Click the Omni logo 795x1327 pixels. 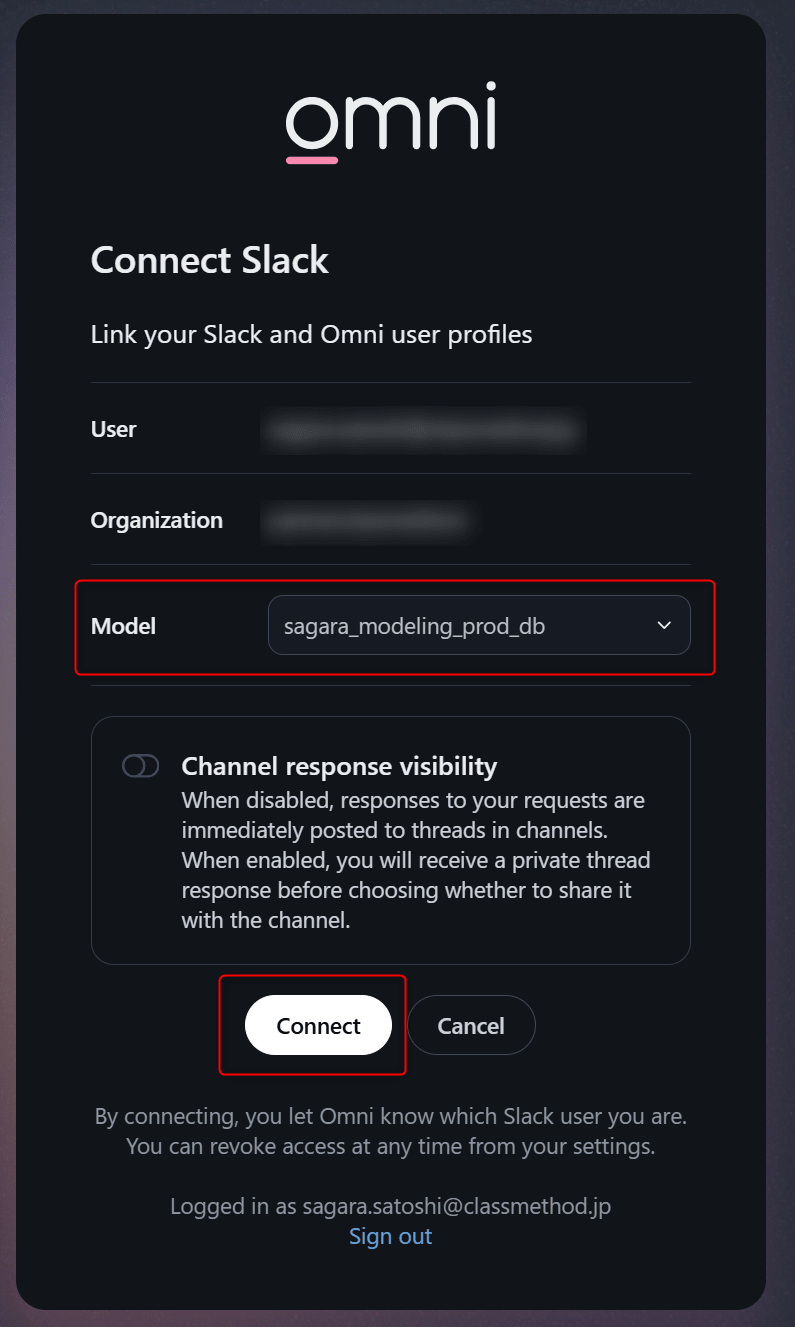pos(391,124)
